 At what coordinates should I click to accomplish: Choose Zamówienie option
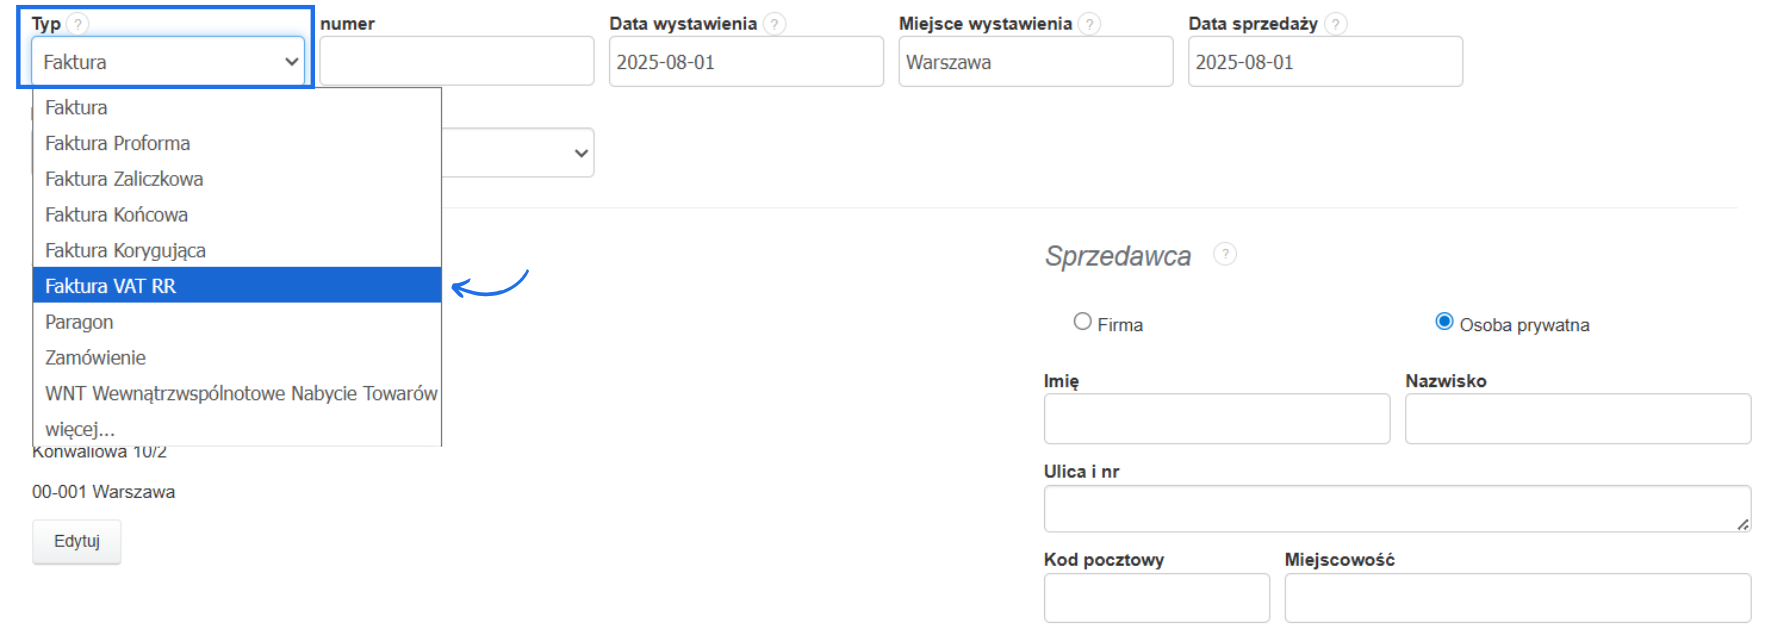[x=237, y=358]
